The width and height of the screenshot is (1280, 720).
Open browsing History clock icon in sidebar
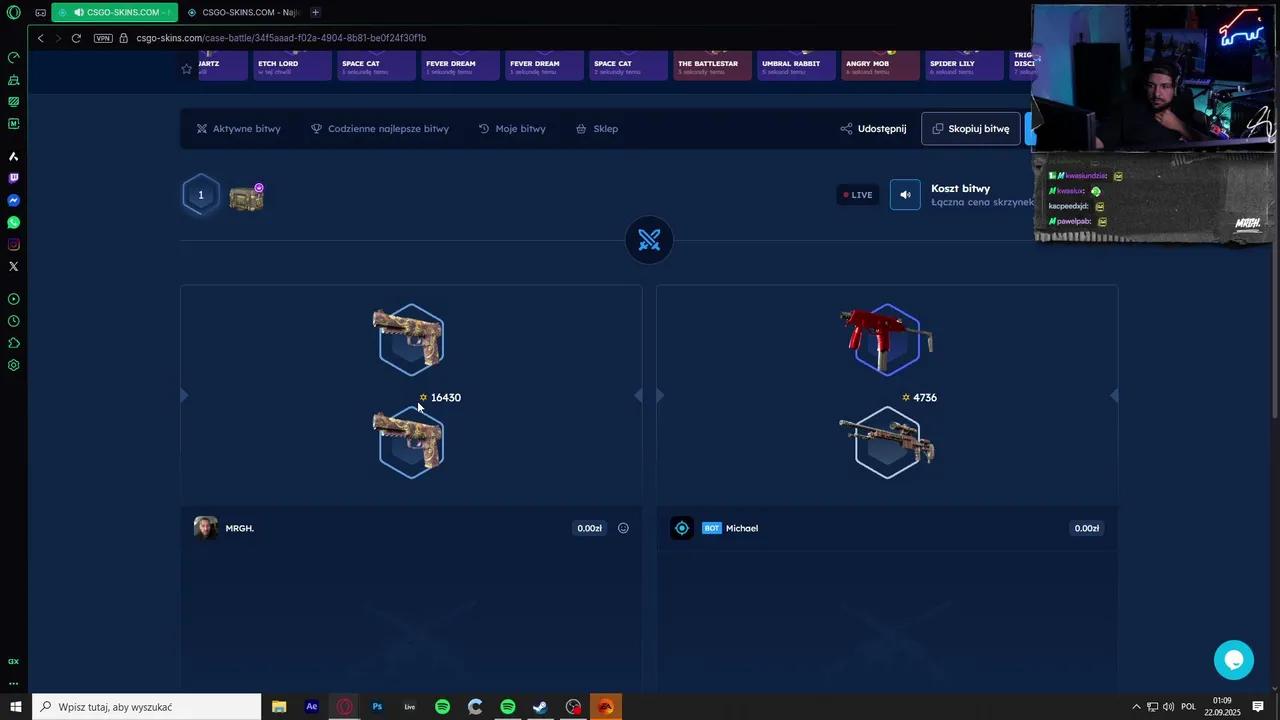point(13,321)
